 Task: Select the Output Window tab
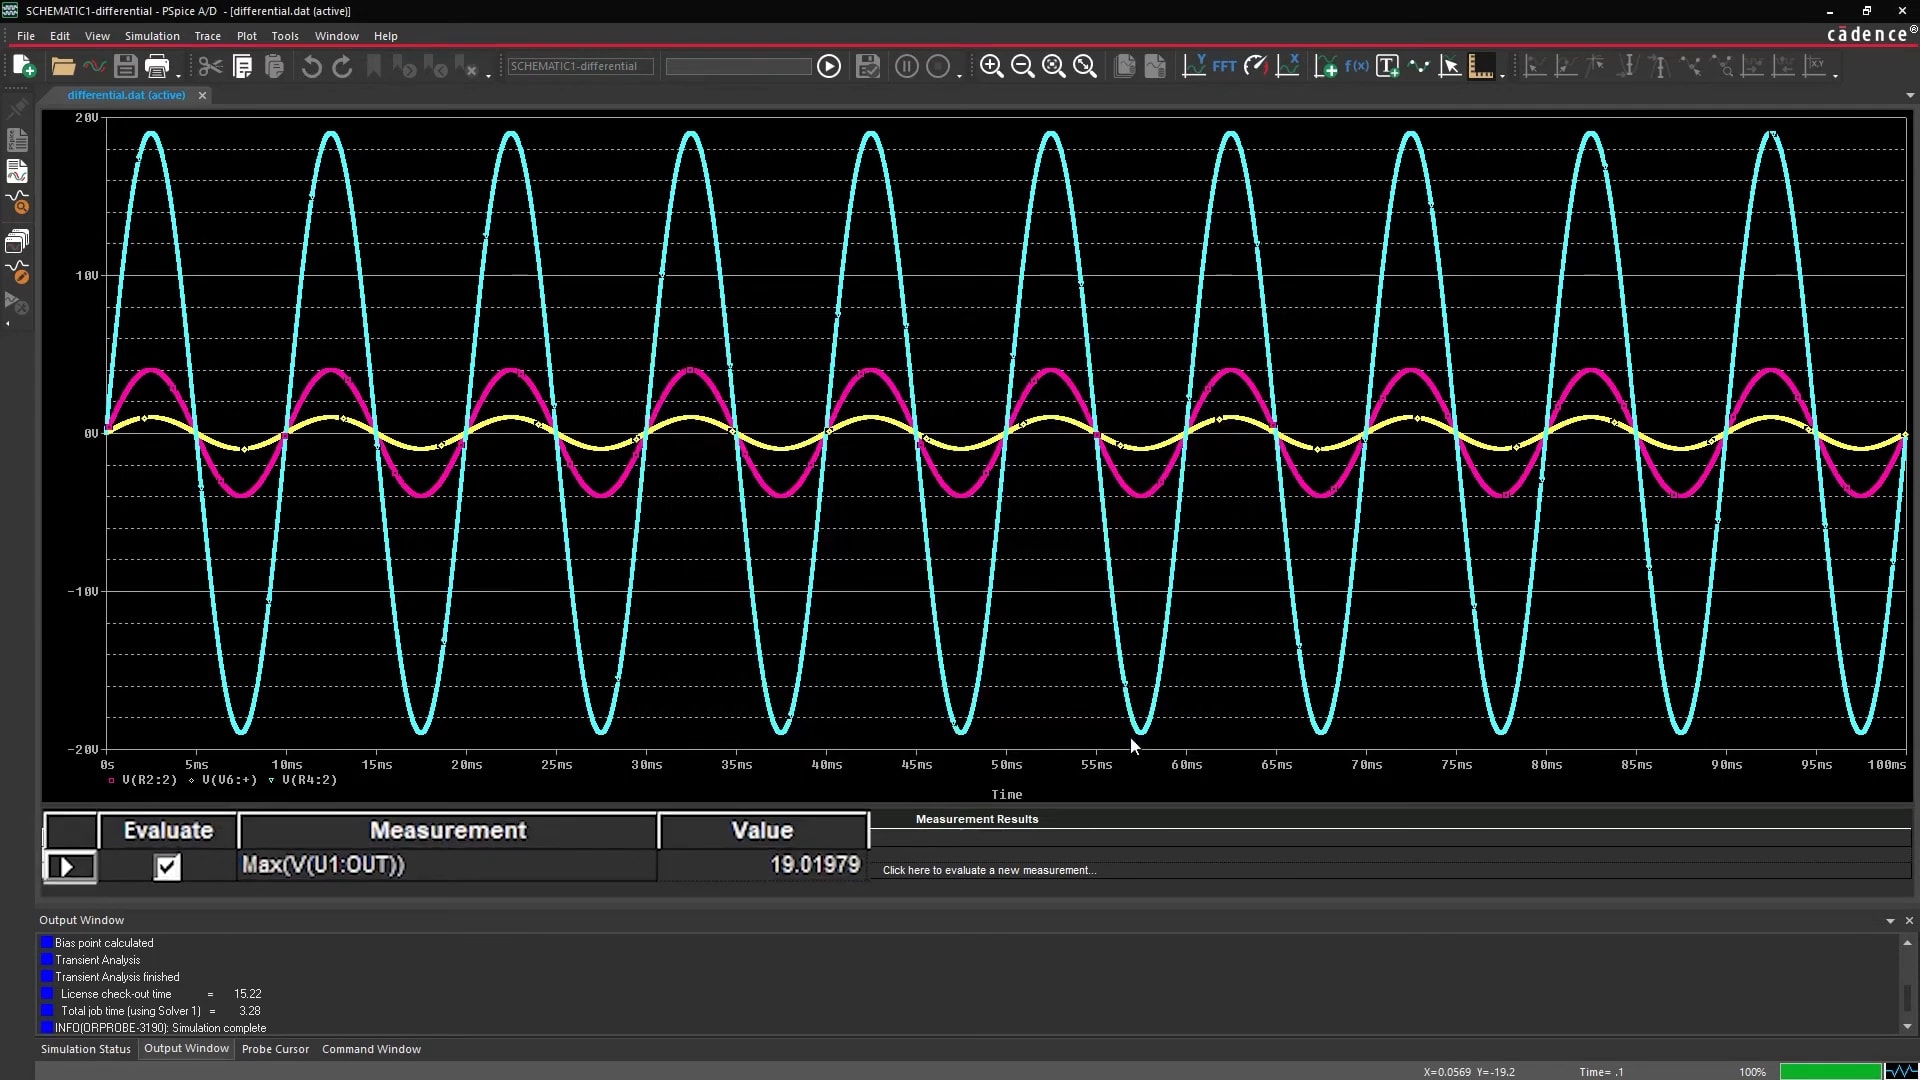[x=186, y=1049]
